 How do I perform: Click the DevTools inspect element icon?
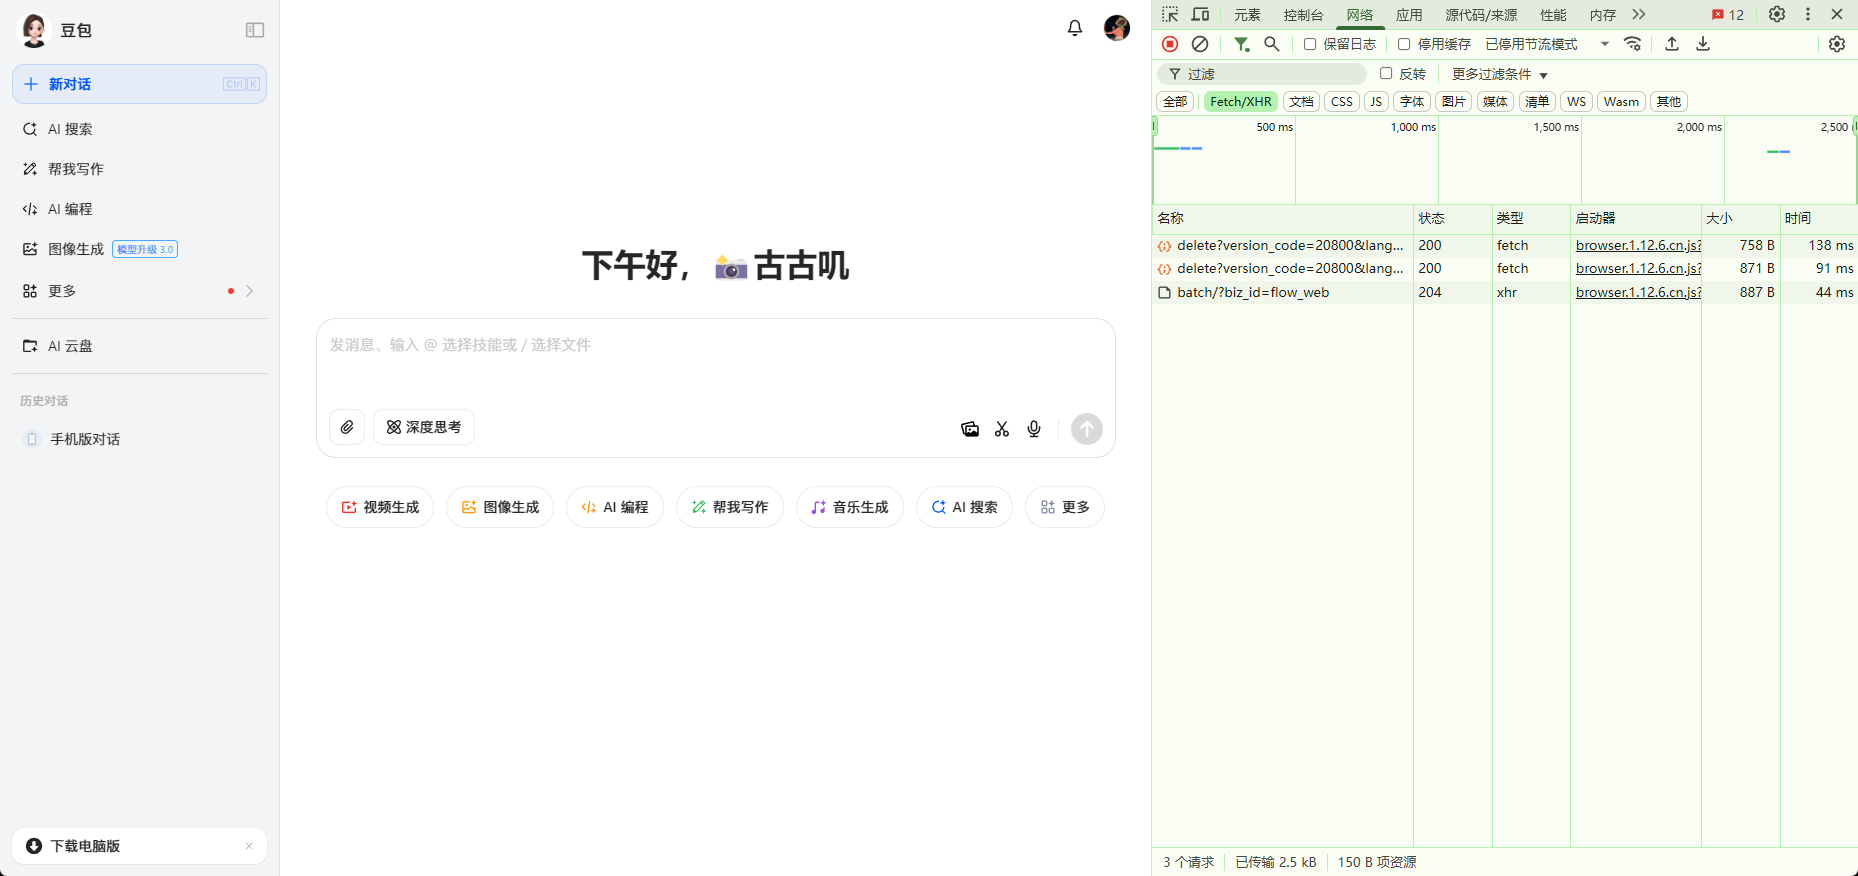pos(1170,14)
